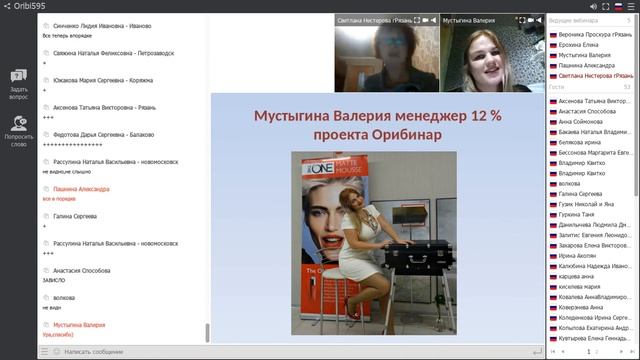Go to first page of participants list
This screenshot has height=360, width=640.
click(x=553, y=351)
